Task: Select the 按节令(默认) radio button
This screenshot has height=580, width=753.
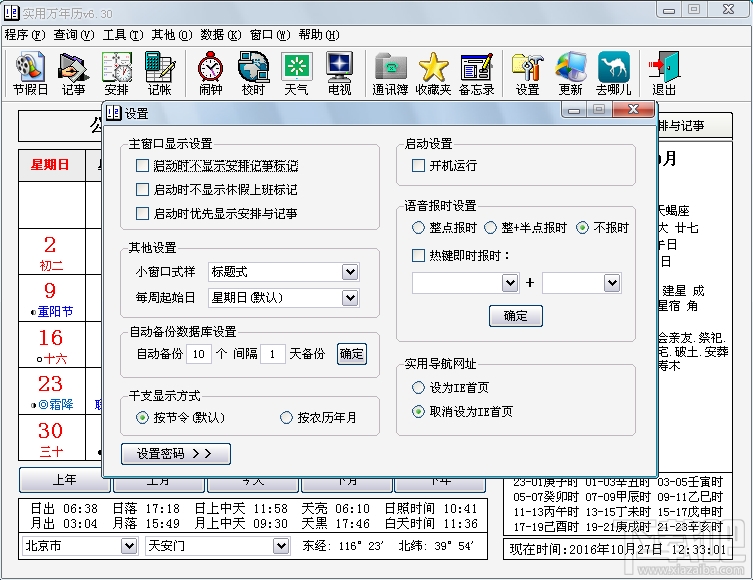Action: [142, 417]
